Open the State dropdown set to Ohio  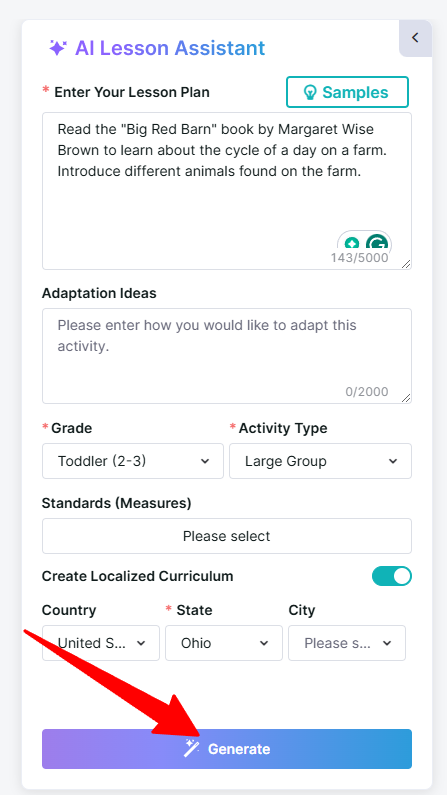click(224, 643)
